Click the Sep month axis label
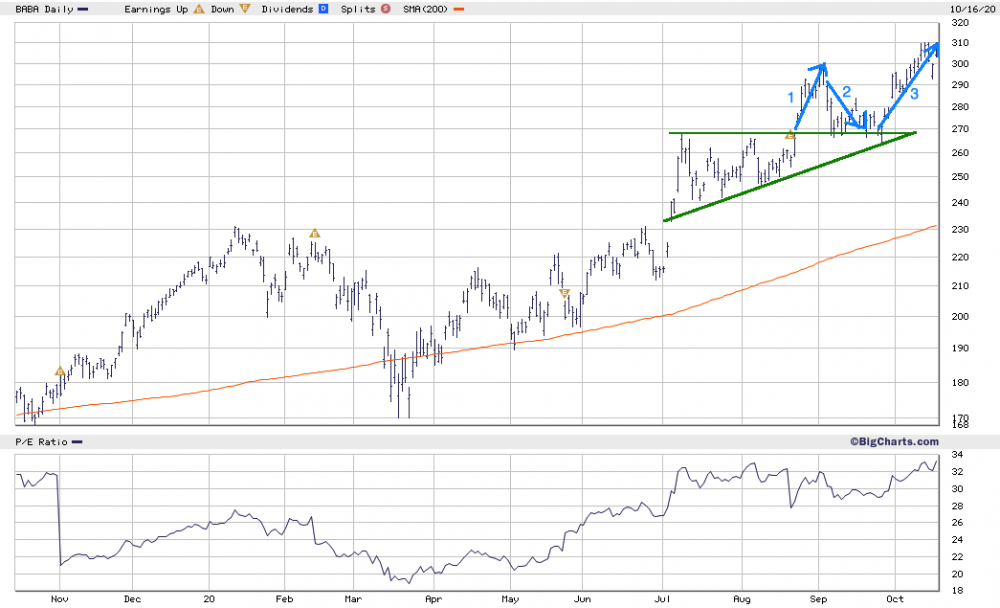 [x=818, y=599]
